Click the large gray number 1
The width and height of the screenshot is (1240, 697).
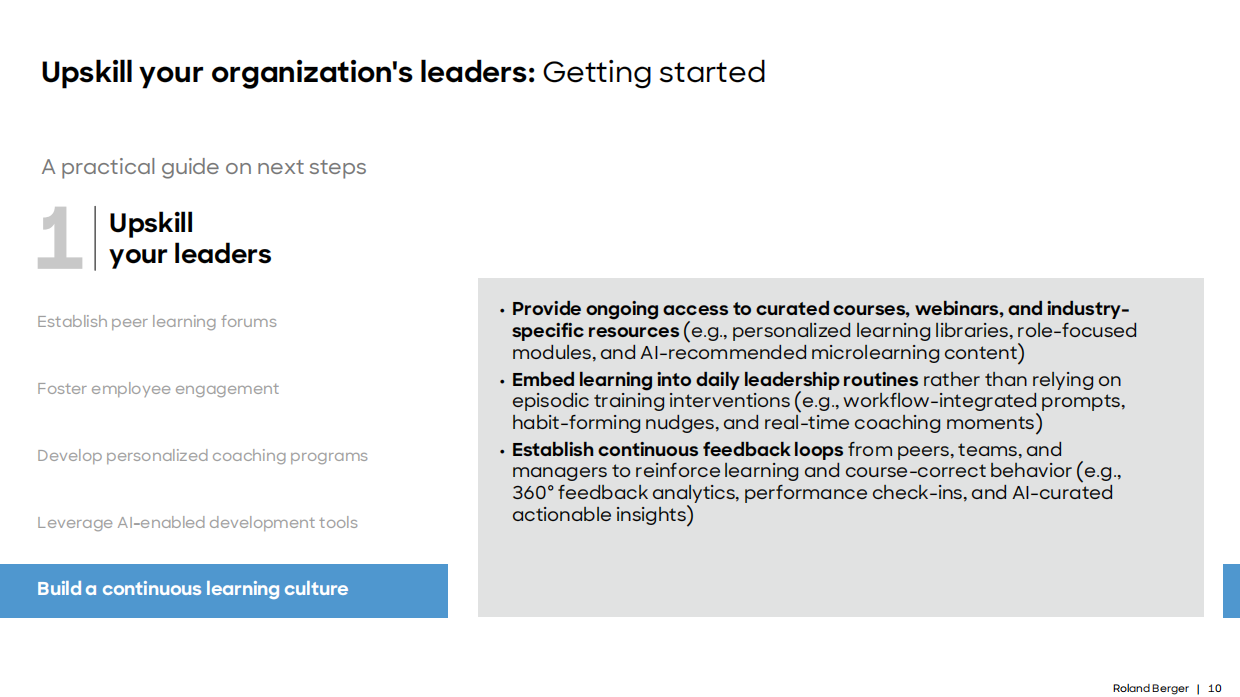click(x=60, y=239)
